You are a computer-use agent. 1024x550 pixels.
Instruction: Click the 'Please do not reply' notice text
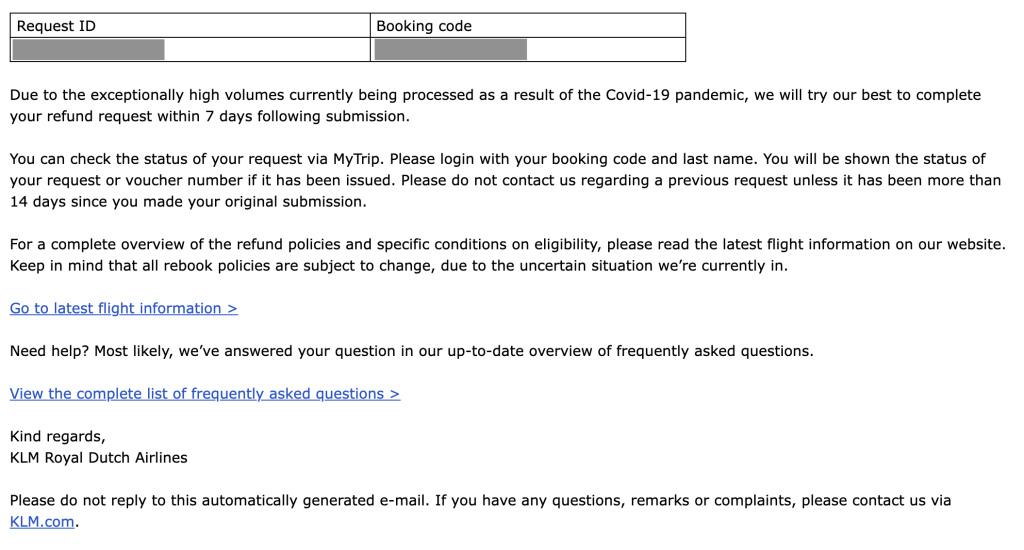point(80,500)
